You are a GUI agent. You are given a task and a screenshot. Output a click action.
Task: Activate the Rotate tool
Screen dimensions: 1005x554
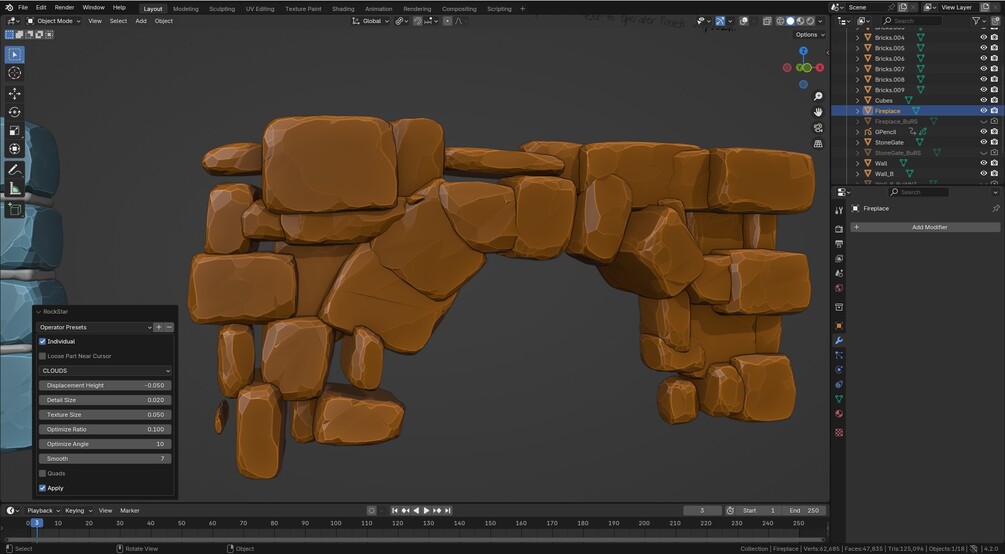pos(15,112)
